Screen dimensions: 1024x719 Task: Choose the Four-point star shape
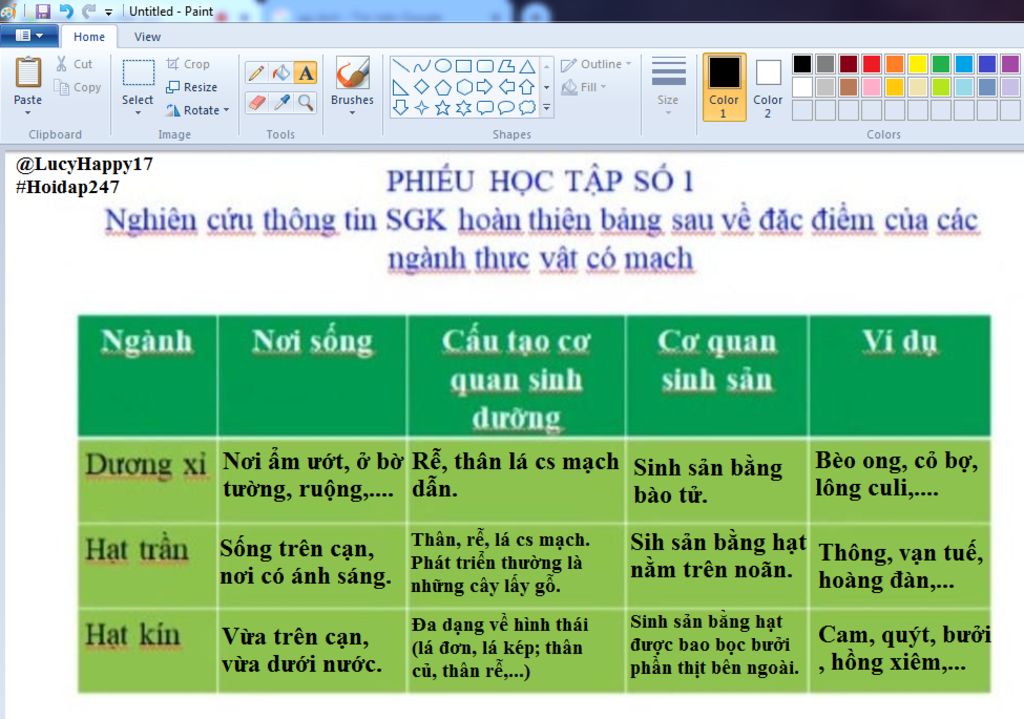pos(422,108)
